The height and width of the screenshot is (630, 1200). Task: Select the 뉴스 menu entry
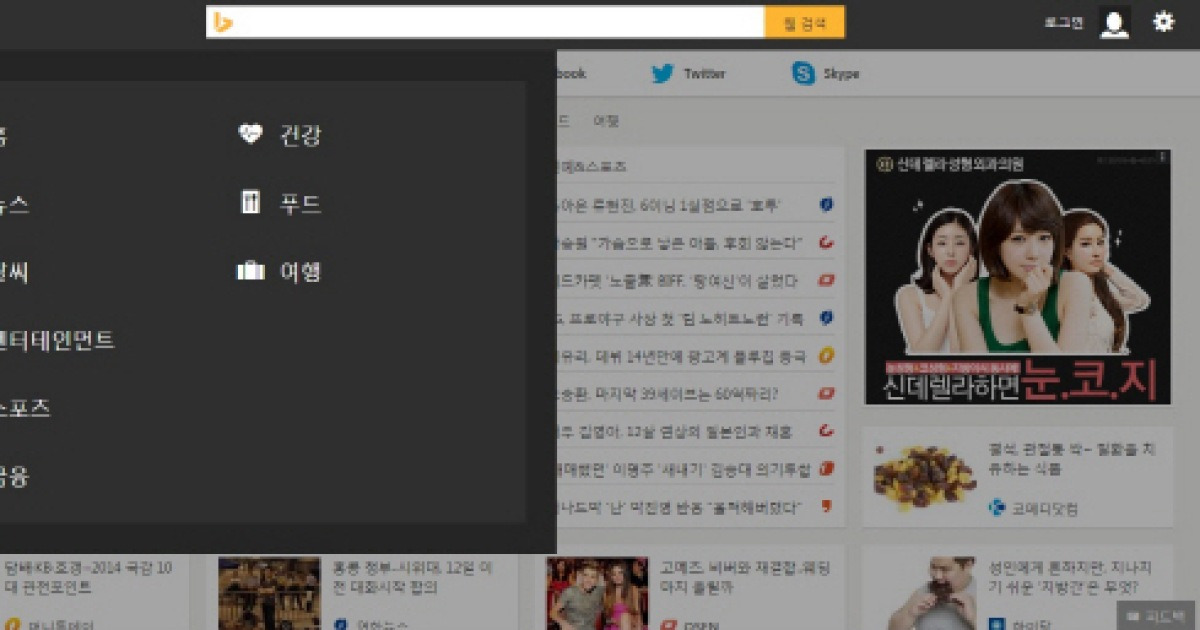15,204
